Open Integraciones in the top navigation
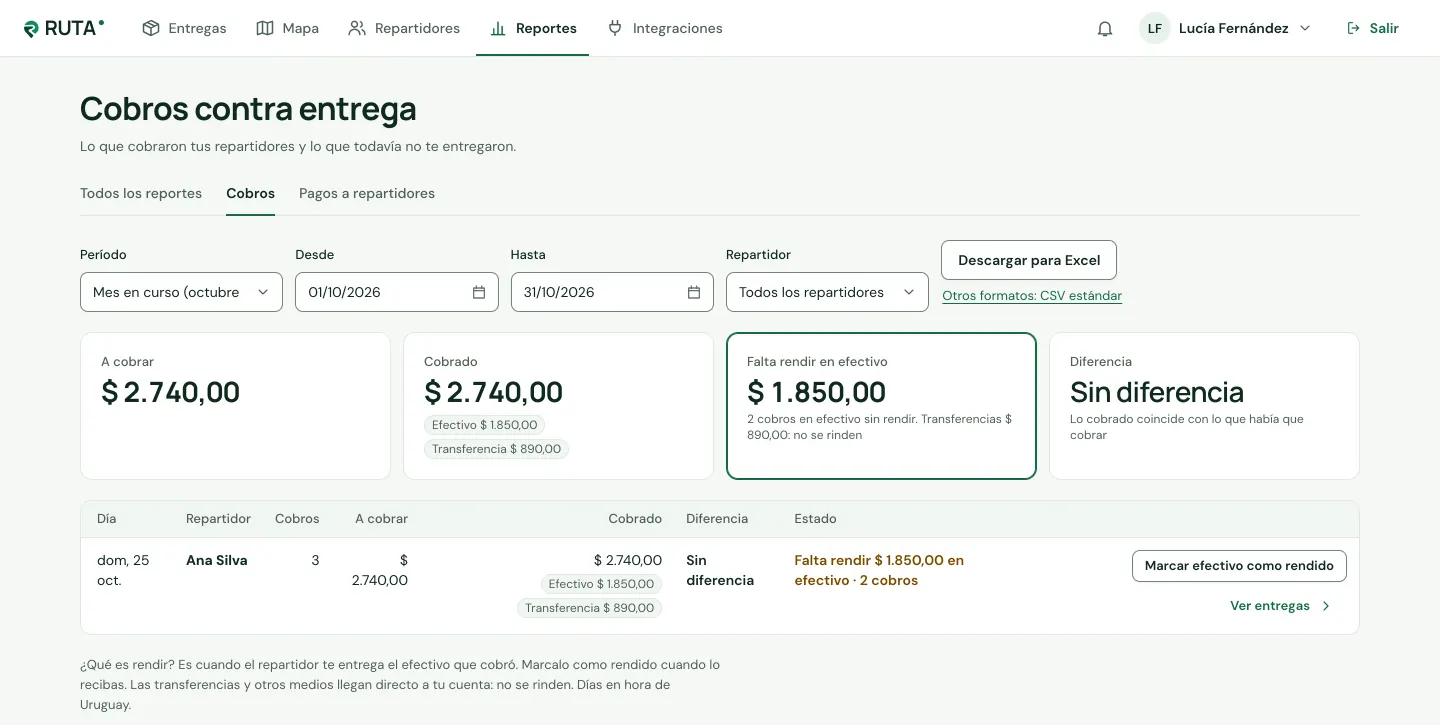 click(x=665, y=28)
